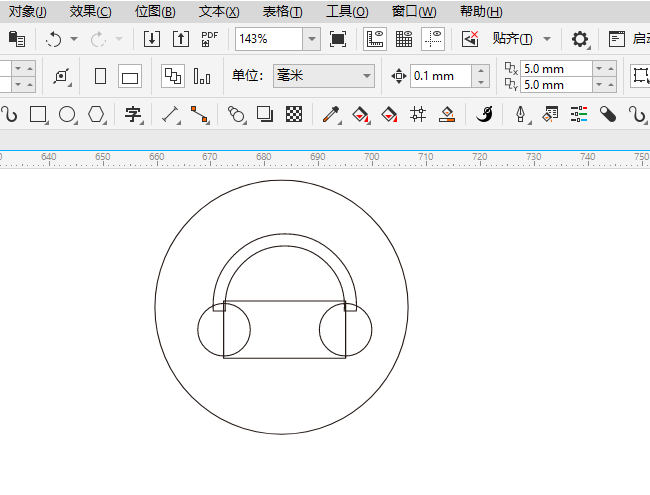650x495 pixels.
Task: Click the Drop Shadow tool
Action: pos(265,114)
